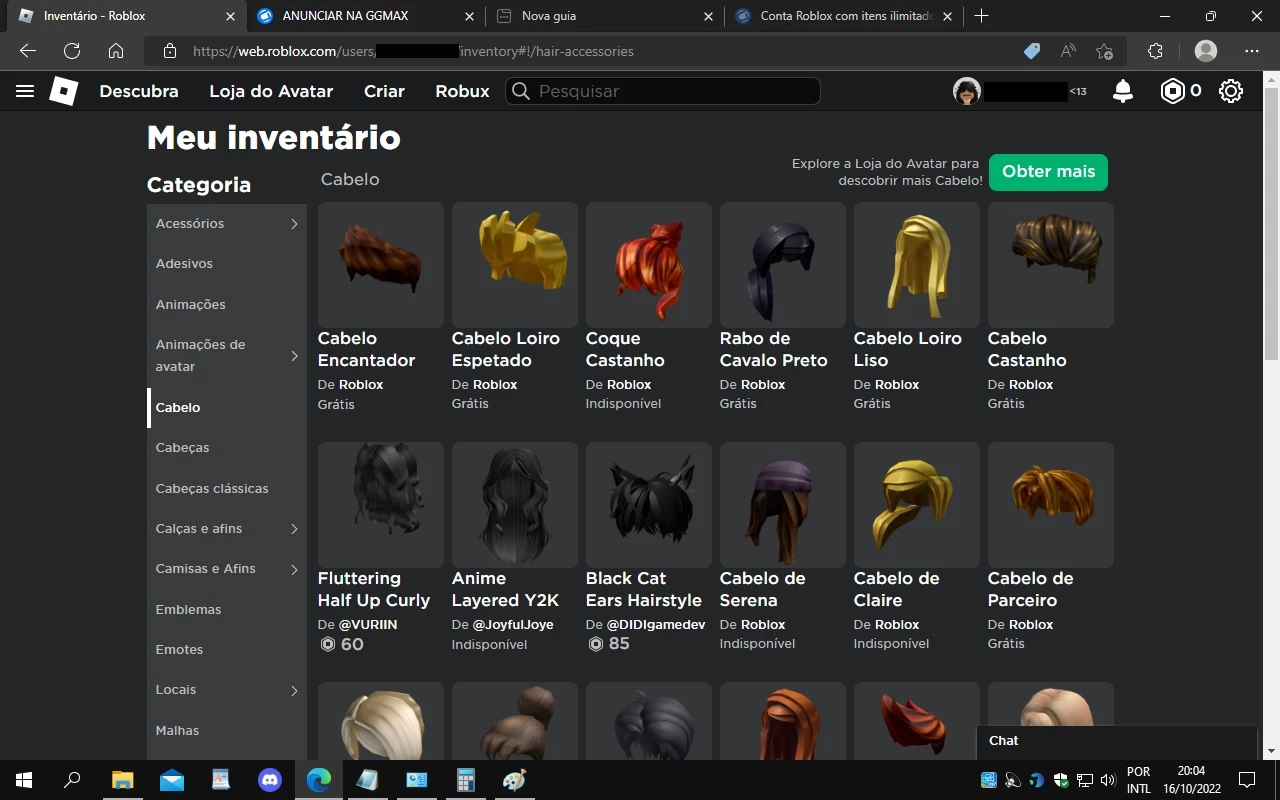View site info via lock icon

[170, 51]
